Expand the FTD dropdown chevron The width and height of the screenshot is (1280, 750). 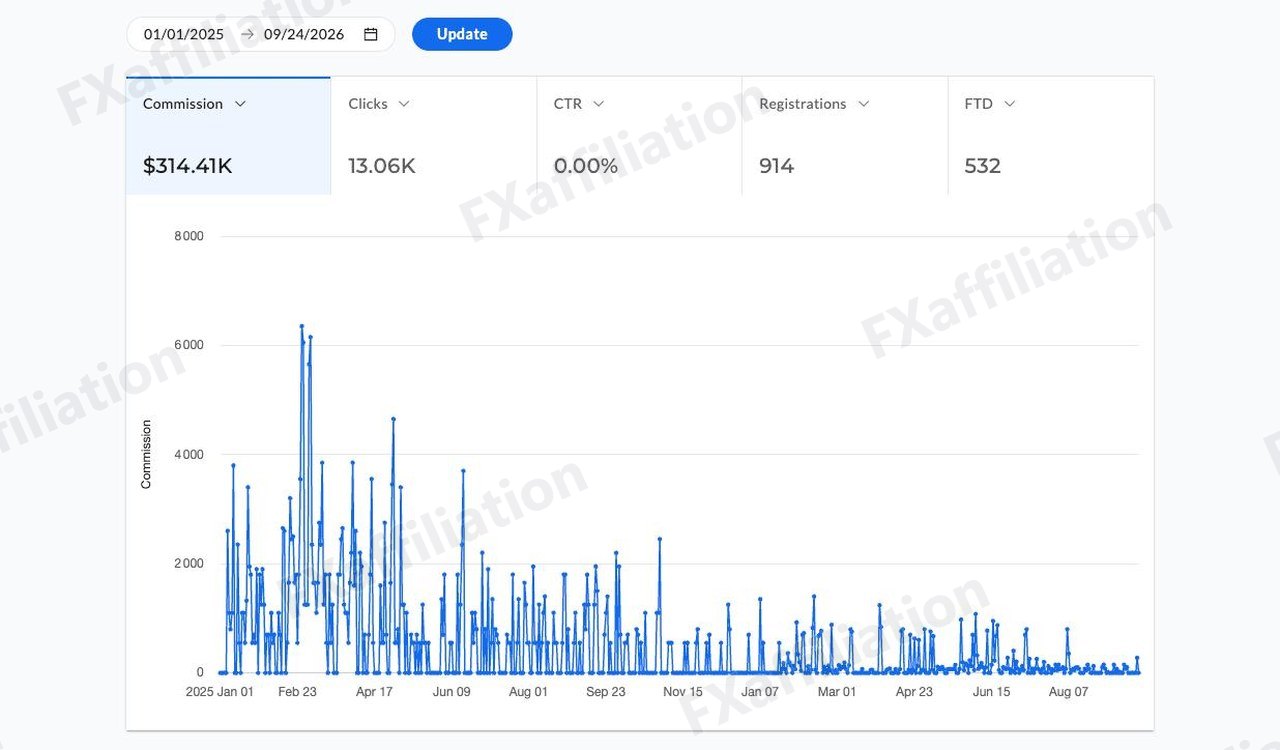[x=1009, y=104]
